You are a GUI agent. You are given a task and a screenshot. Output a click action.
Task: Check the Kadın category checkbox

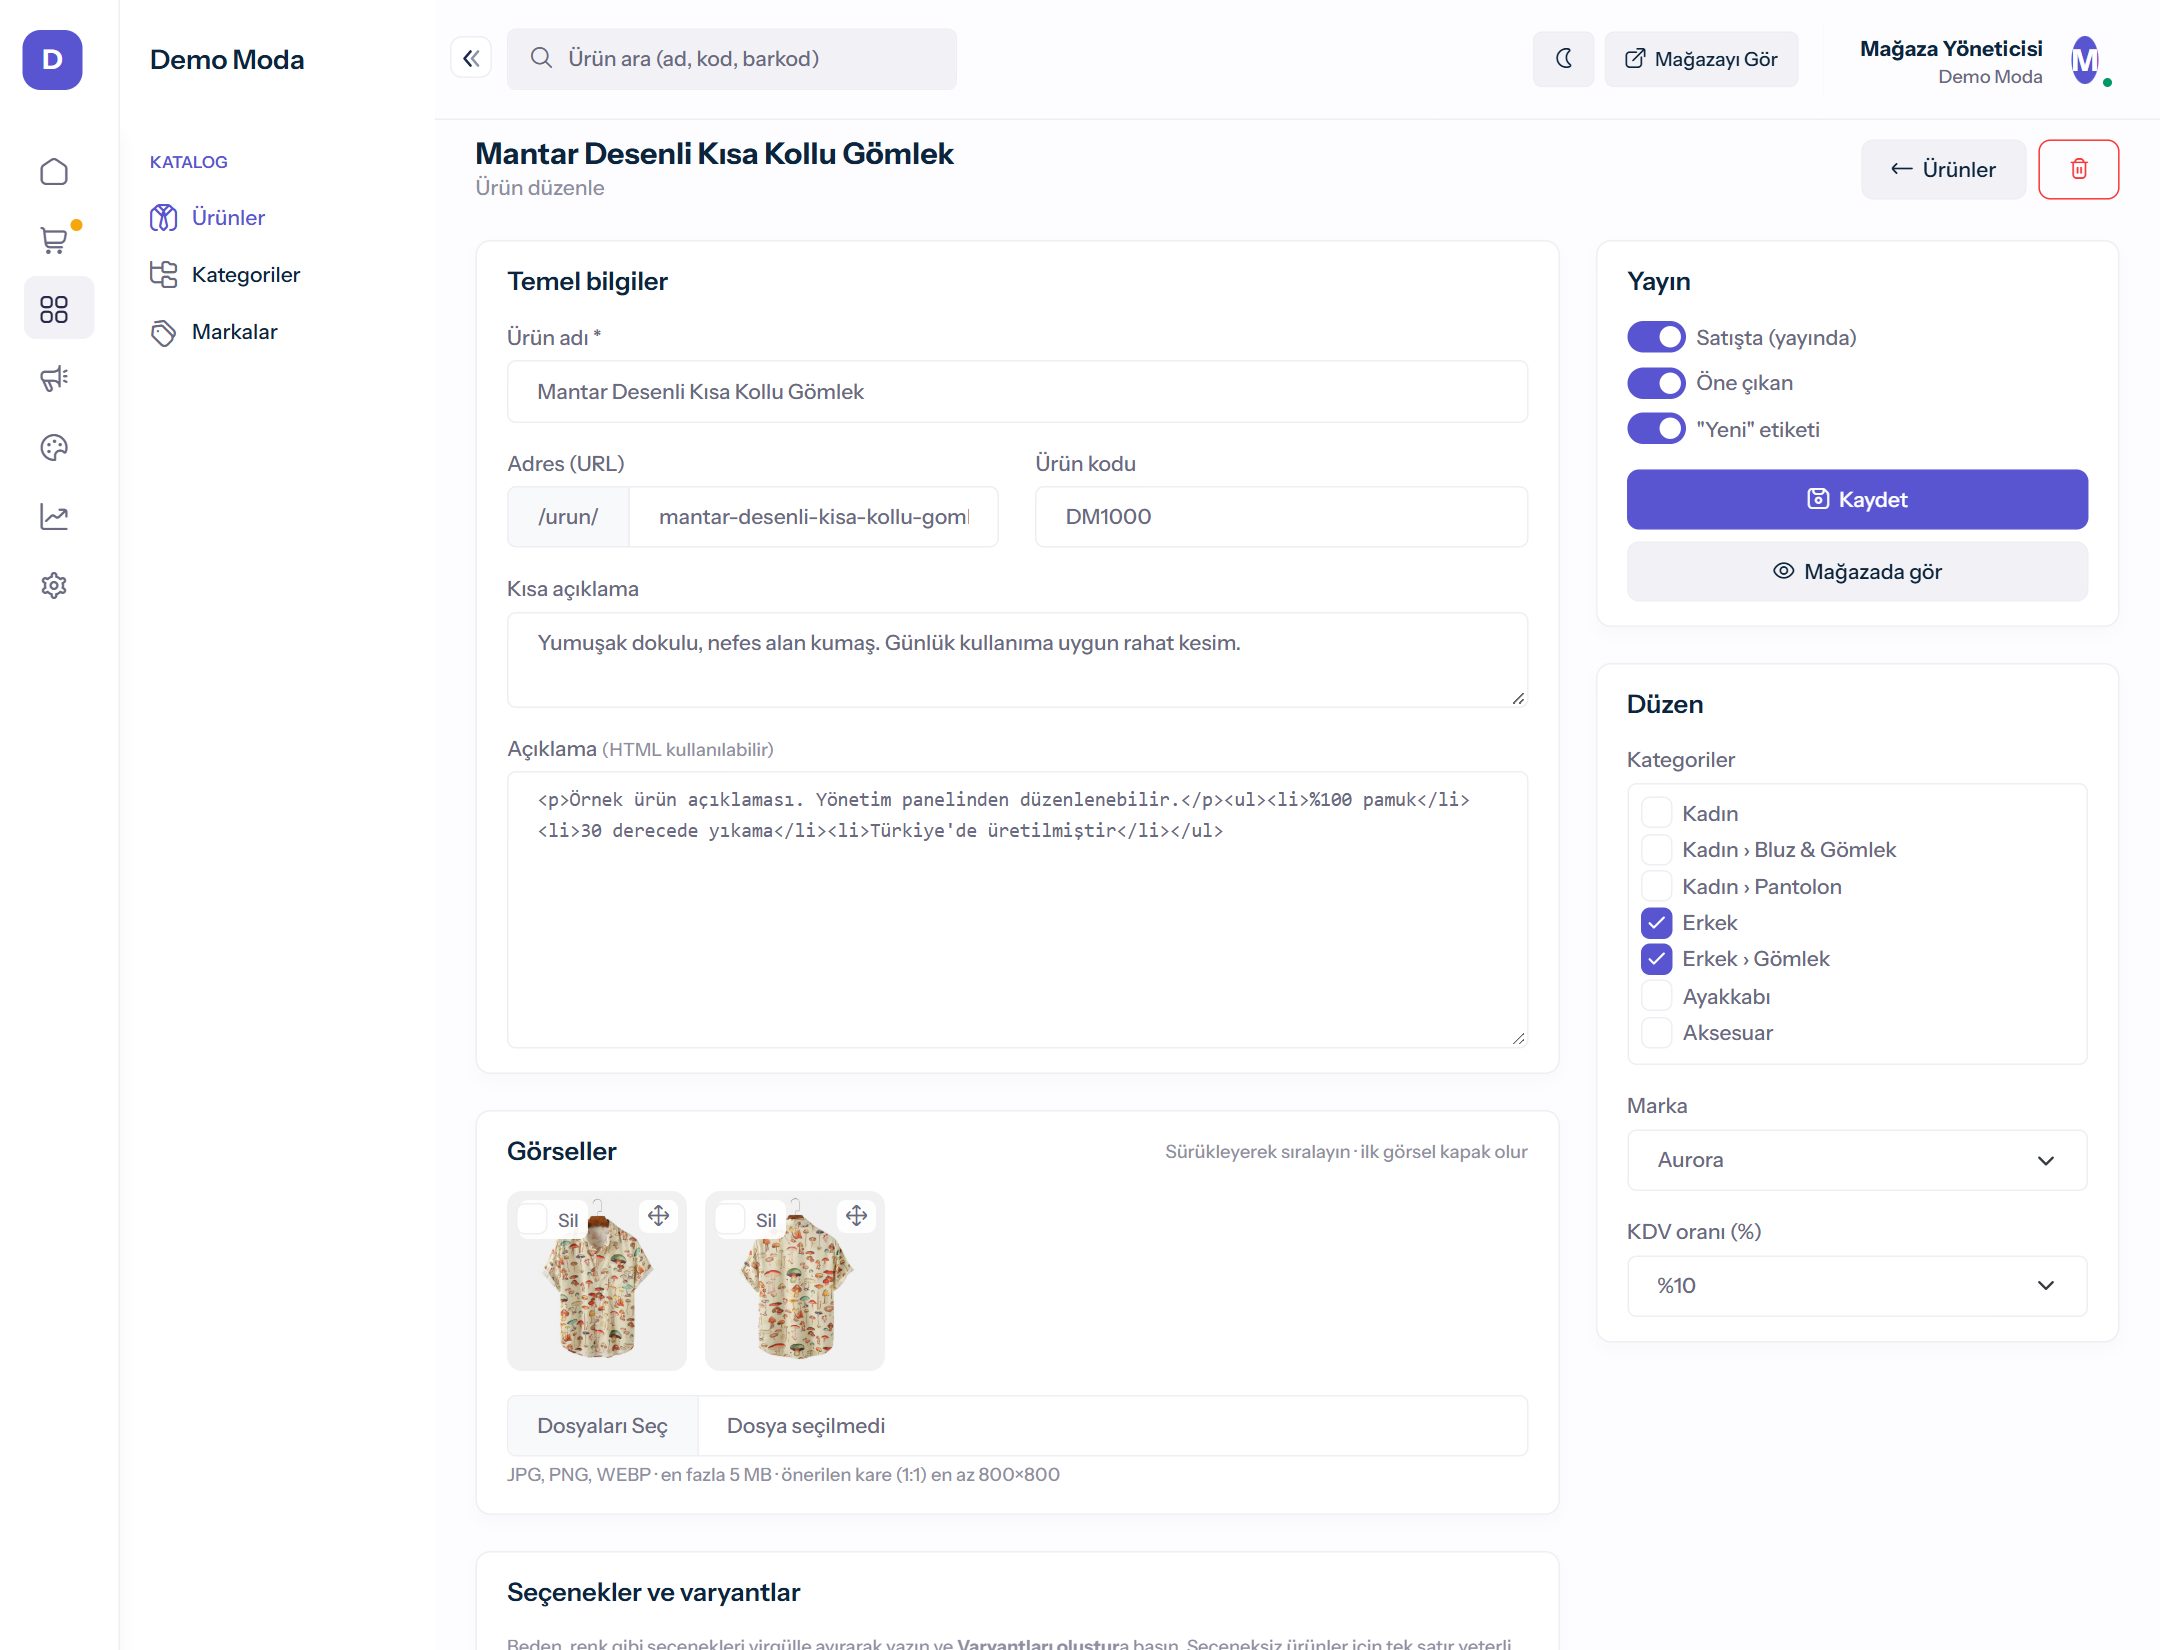(x=1656, y=812)
